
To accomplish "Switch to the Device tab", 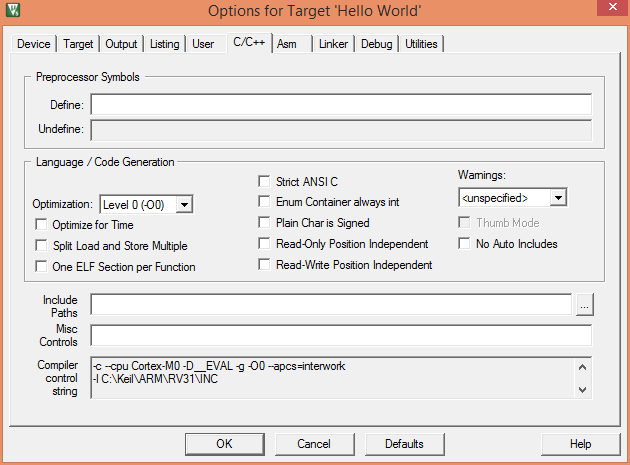I will click(34, 44).
